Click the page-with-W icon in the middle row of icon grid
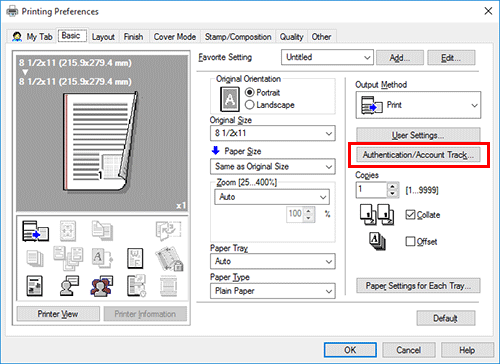The width and height of the screenshot is (500, 364). click(135, 258)
